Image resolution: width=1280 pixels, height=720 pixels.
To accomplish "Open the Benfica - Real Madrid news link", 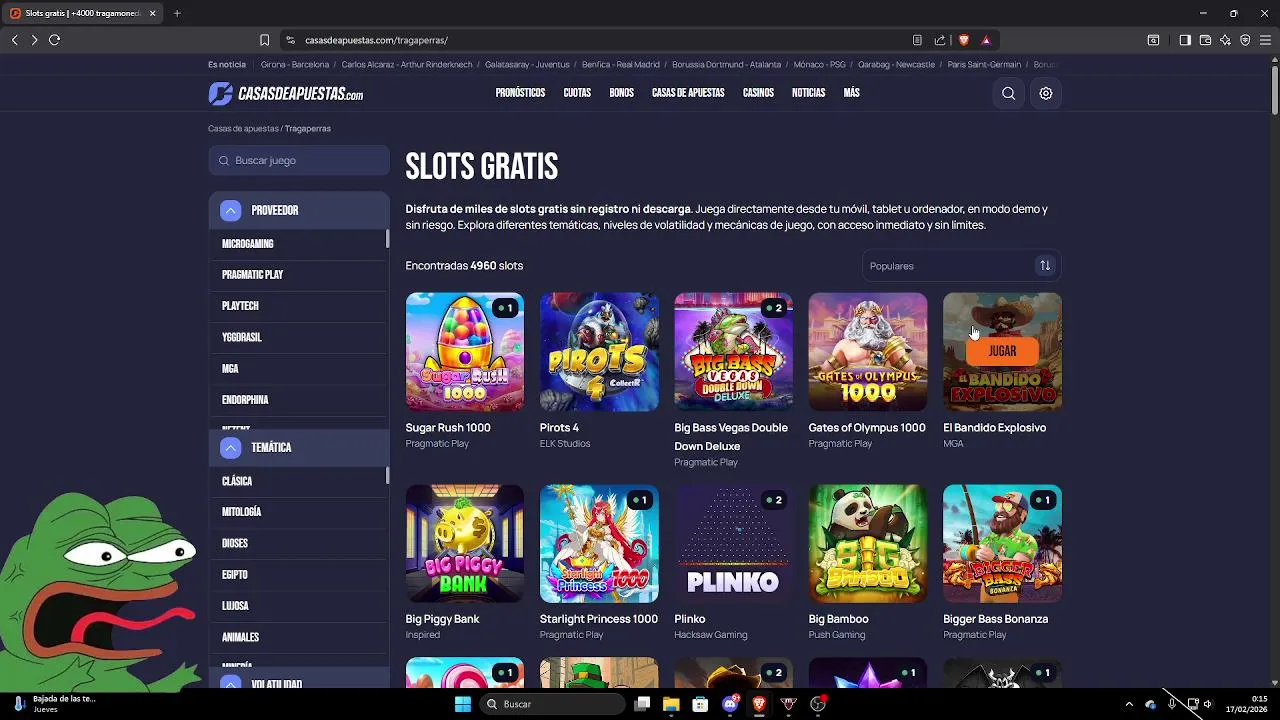I will coord(621,64).
